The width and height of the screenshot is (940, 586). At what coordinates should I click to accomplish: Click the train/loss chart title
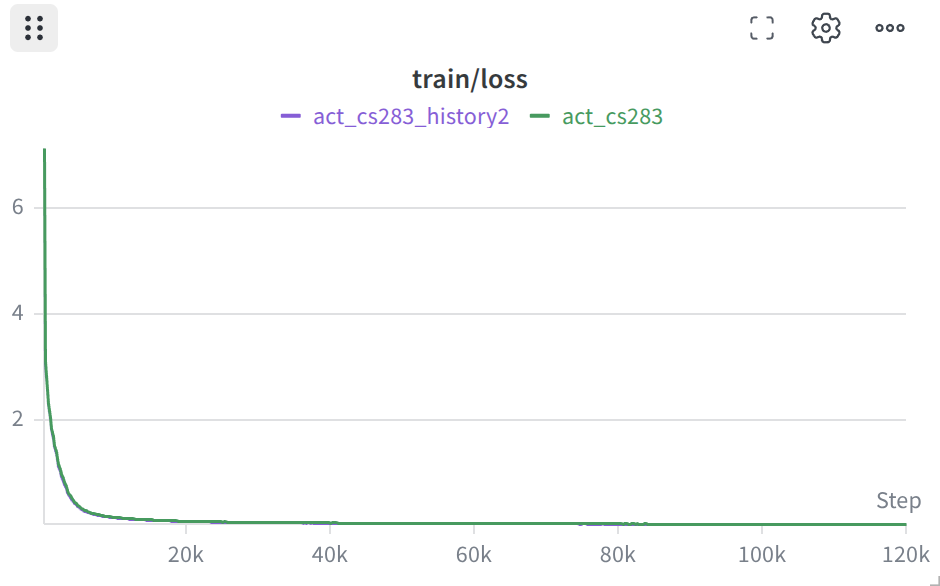[x=470, y=79]
